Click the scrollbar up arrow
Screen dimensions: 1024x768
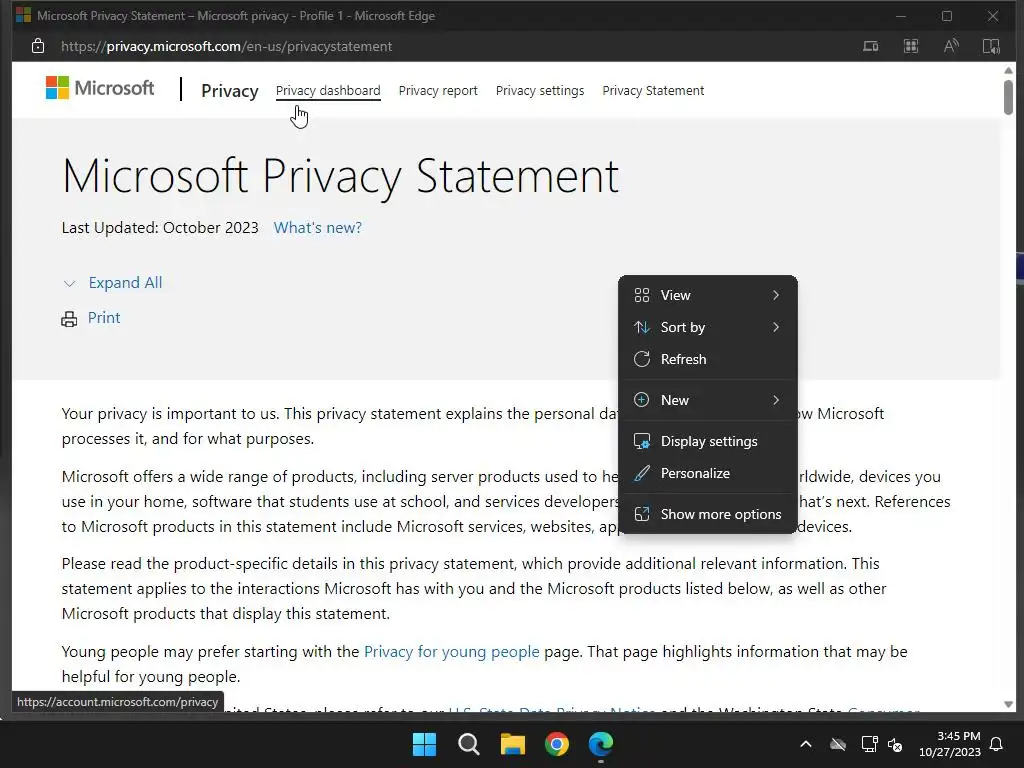(1008, 70)
